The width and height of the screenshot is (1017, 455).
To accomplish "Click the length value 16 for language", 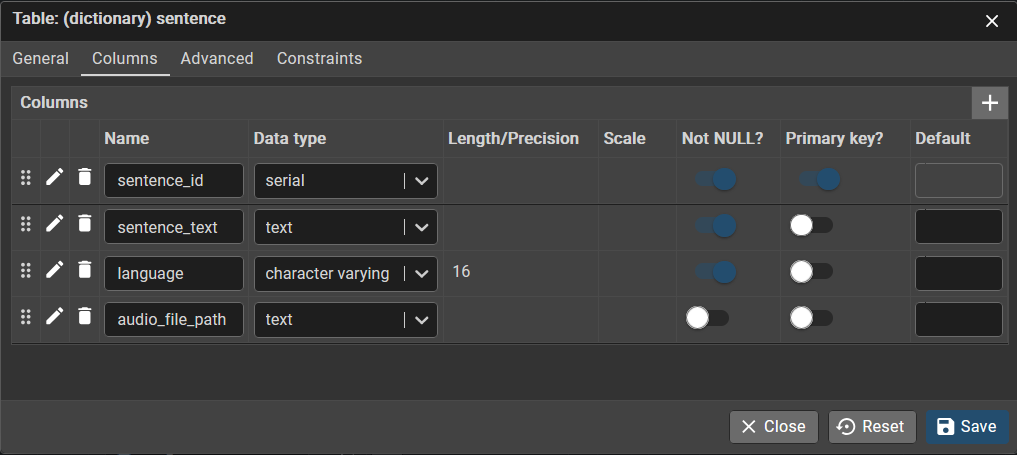I will pos(461,272).
